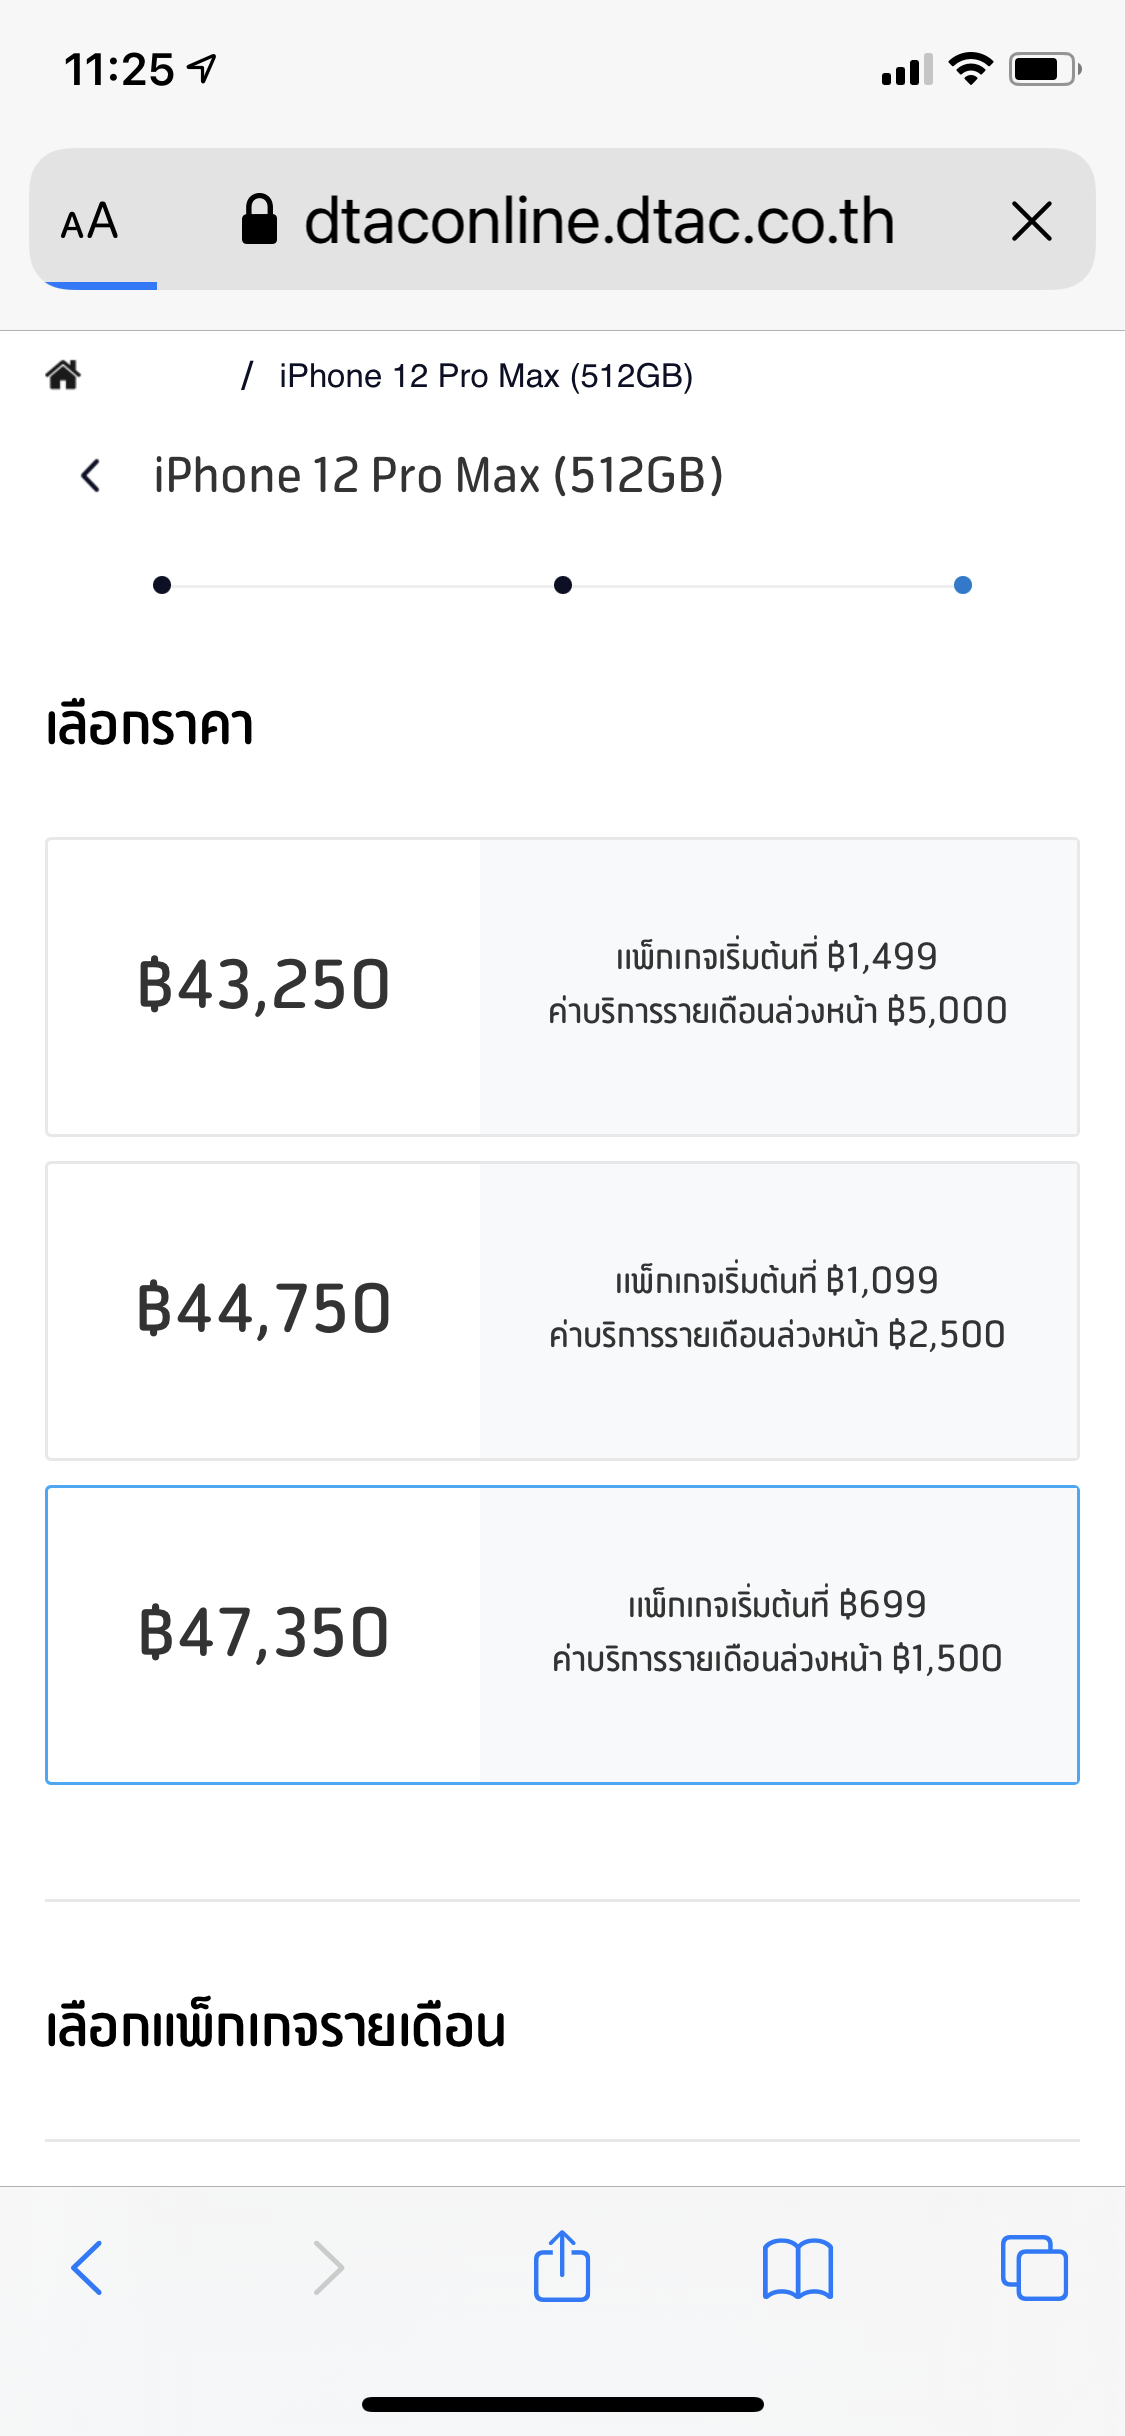Open iPhone 12 Pro Max (512GB) breadcrumb link
The height and width of the screenshot is (2436, 1125).
coord(486,376)
